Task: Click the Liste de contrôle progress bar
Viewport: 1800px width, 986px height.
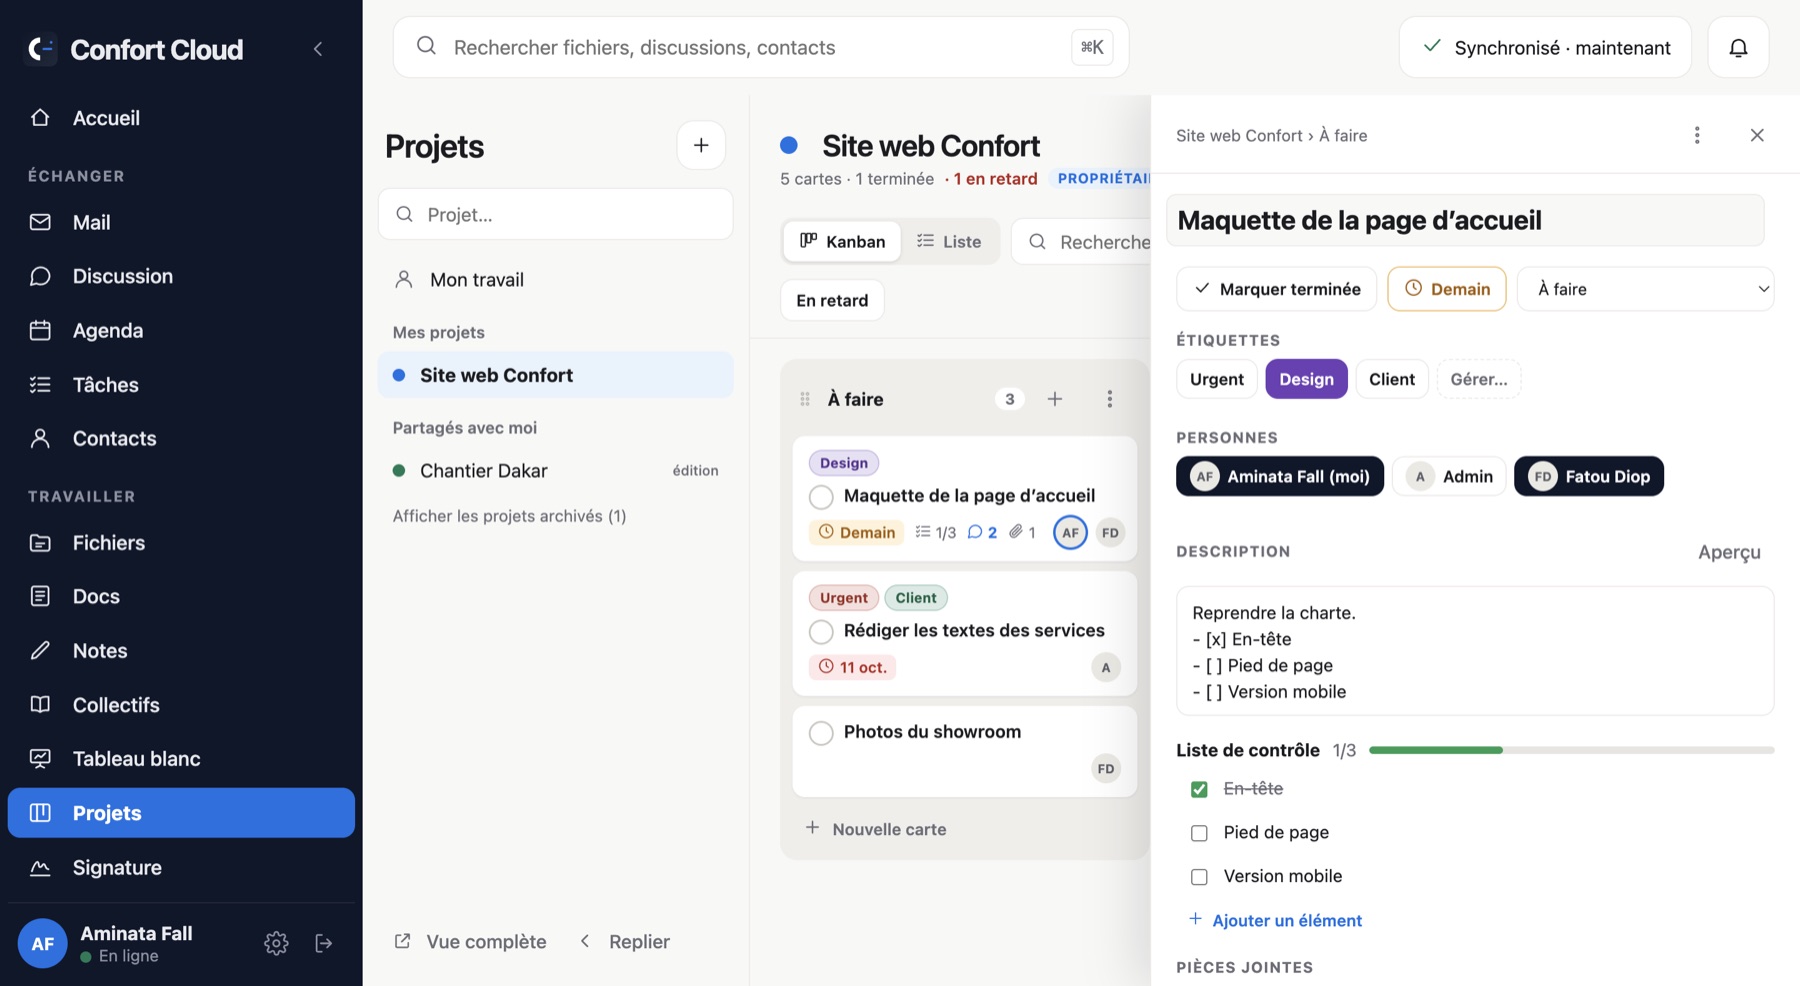Action: pyautogui.click(x=1571, y=750)
